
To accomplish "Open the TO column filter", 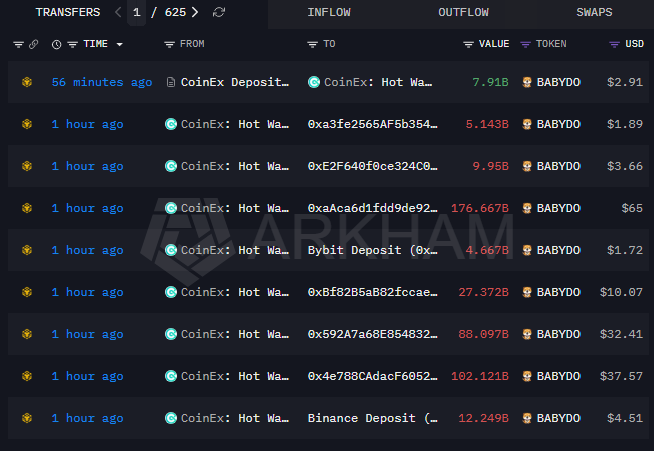I will (312, 44).
